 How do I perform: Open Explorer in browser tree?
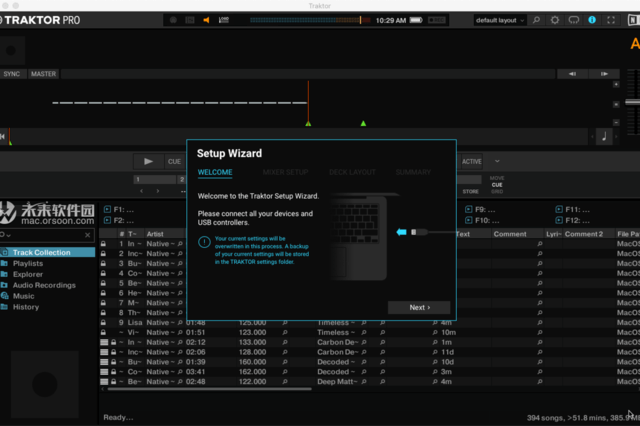click(x=28, y=274)
